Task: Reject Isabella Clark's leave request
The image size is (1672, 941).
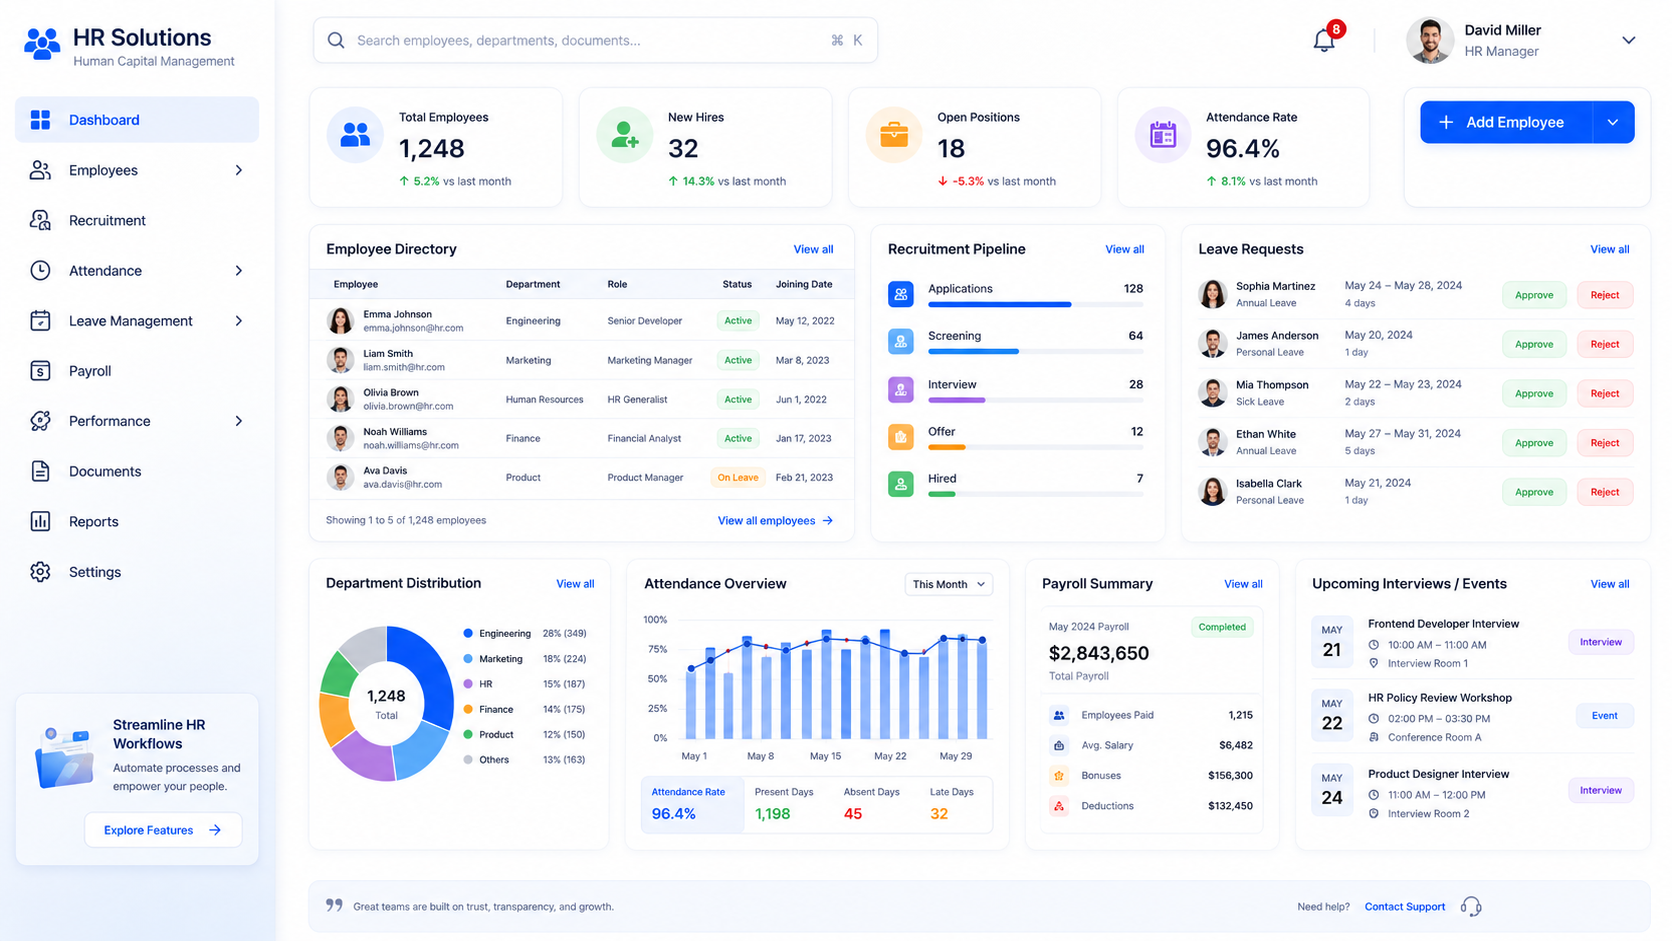Action: (x=1604, y=492)
